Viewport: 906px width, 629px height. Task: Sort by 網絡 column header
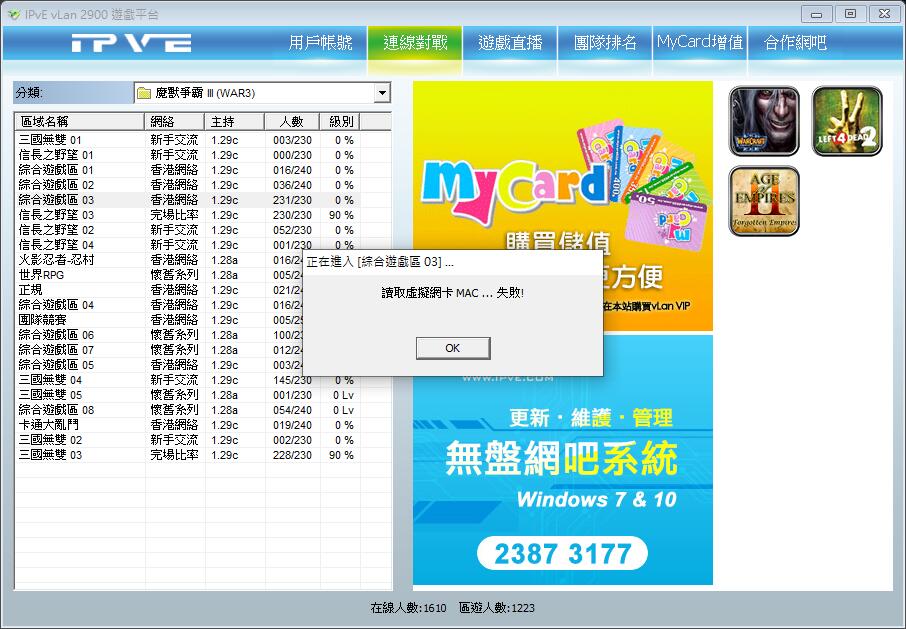point(174,122)
